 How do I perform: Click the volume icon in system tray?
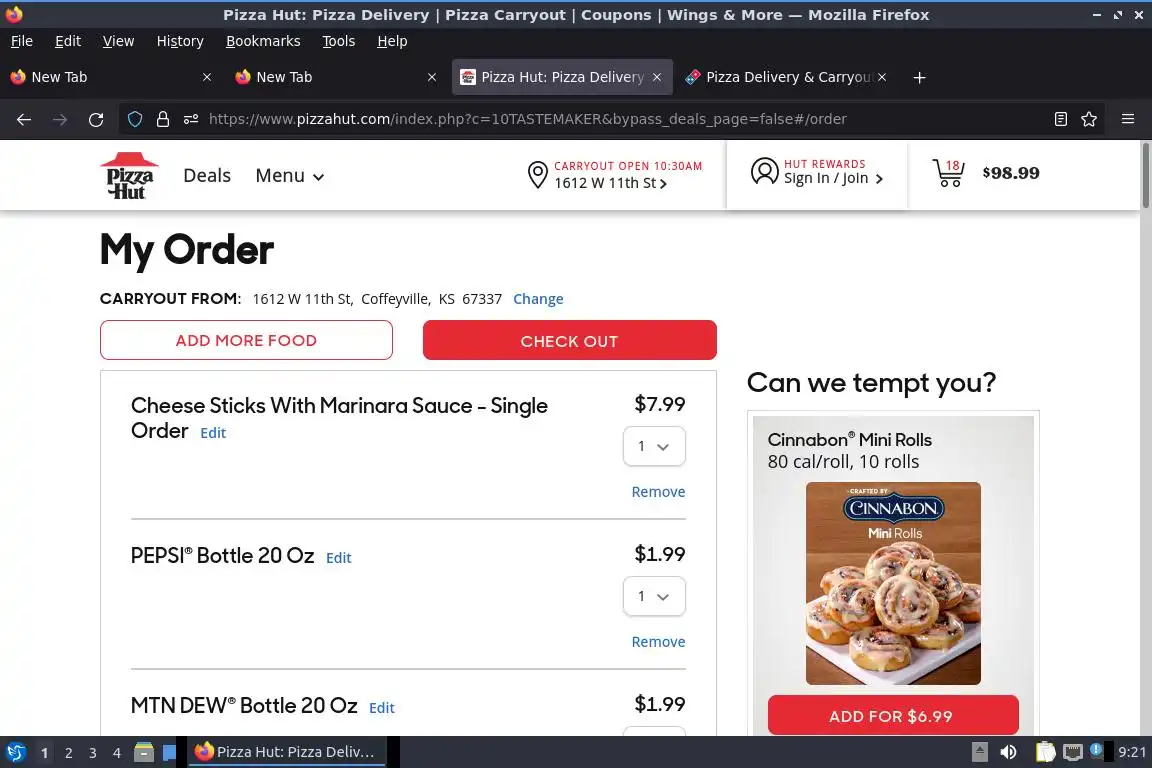1008,752
